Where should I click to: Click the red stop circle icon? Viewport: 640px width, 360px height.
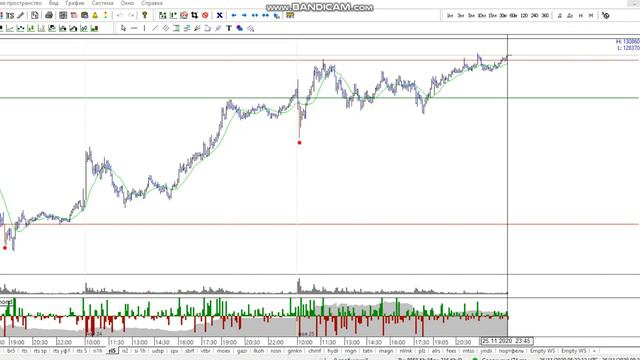205,16
